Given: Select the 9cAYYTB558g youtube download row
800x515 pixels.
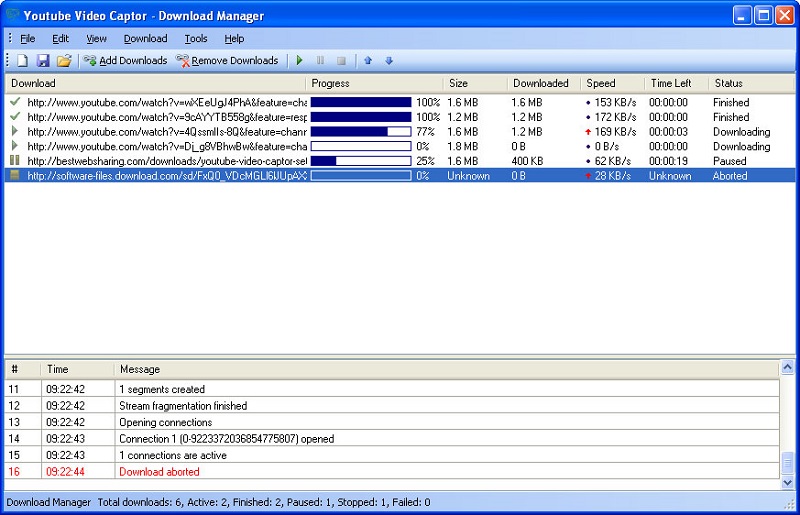Looking at the screenshot, I should point(400,117).
